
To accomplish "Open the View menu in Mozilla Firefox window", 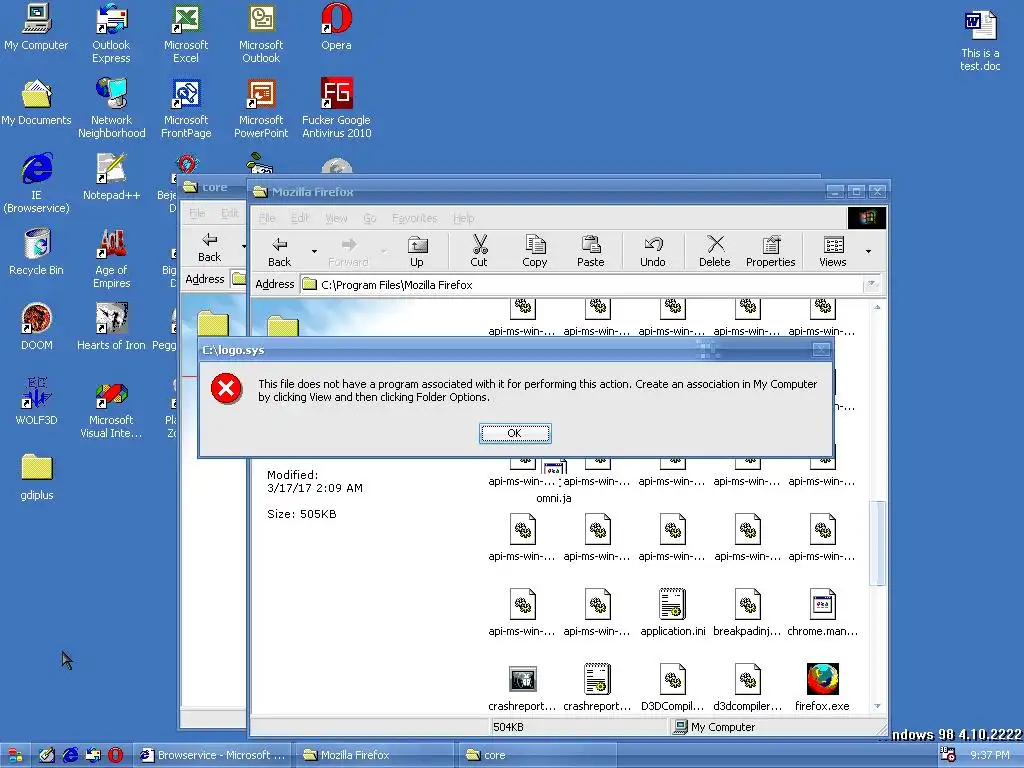I will coord(336,218).
